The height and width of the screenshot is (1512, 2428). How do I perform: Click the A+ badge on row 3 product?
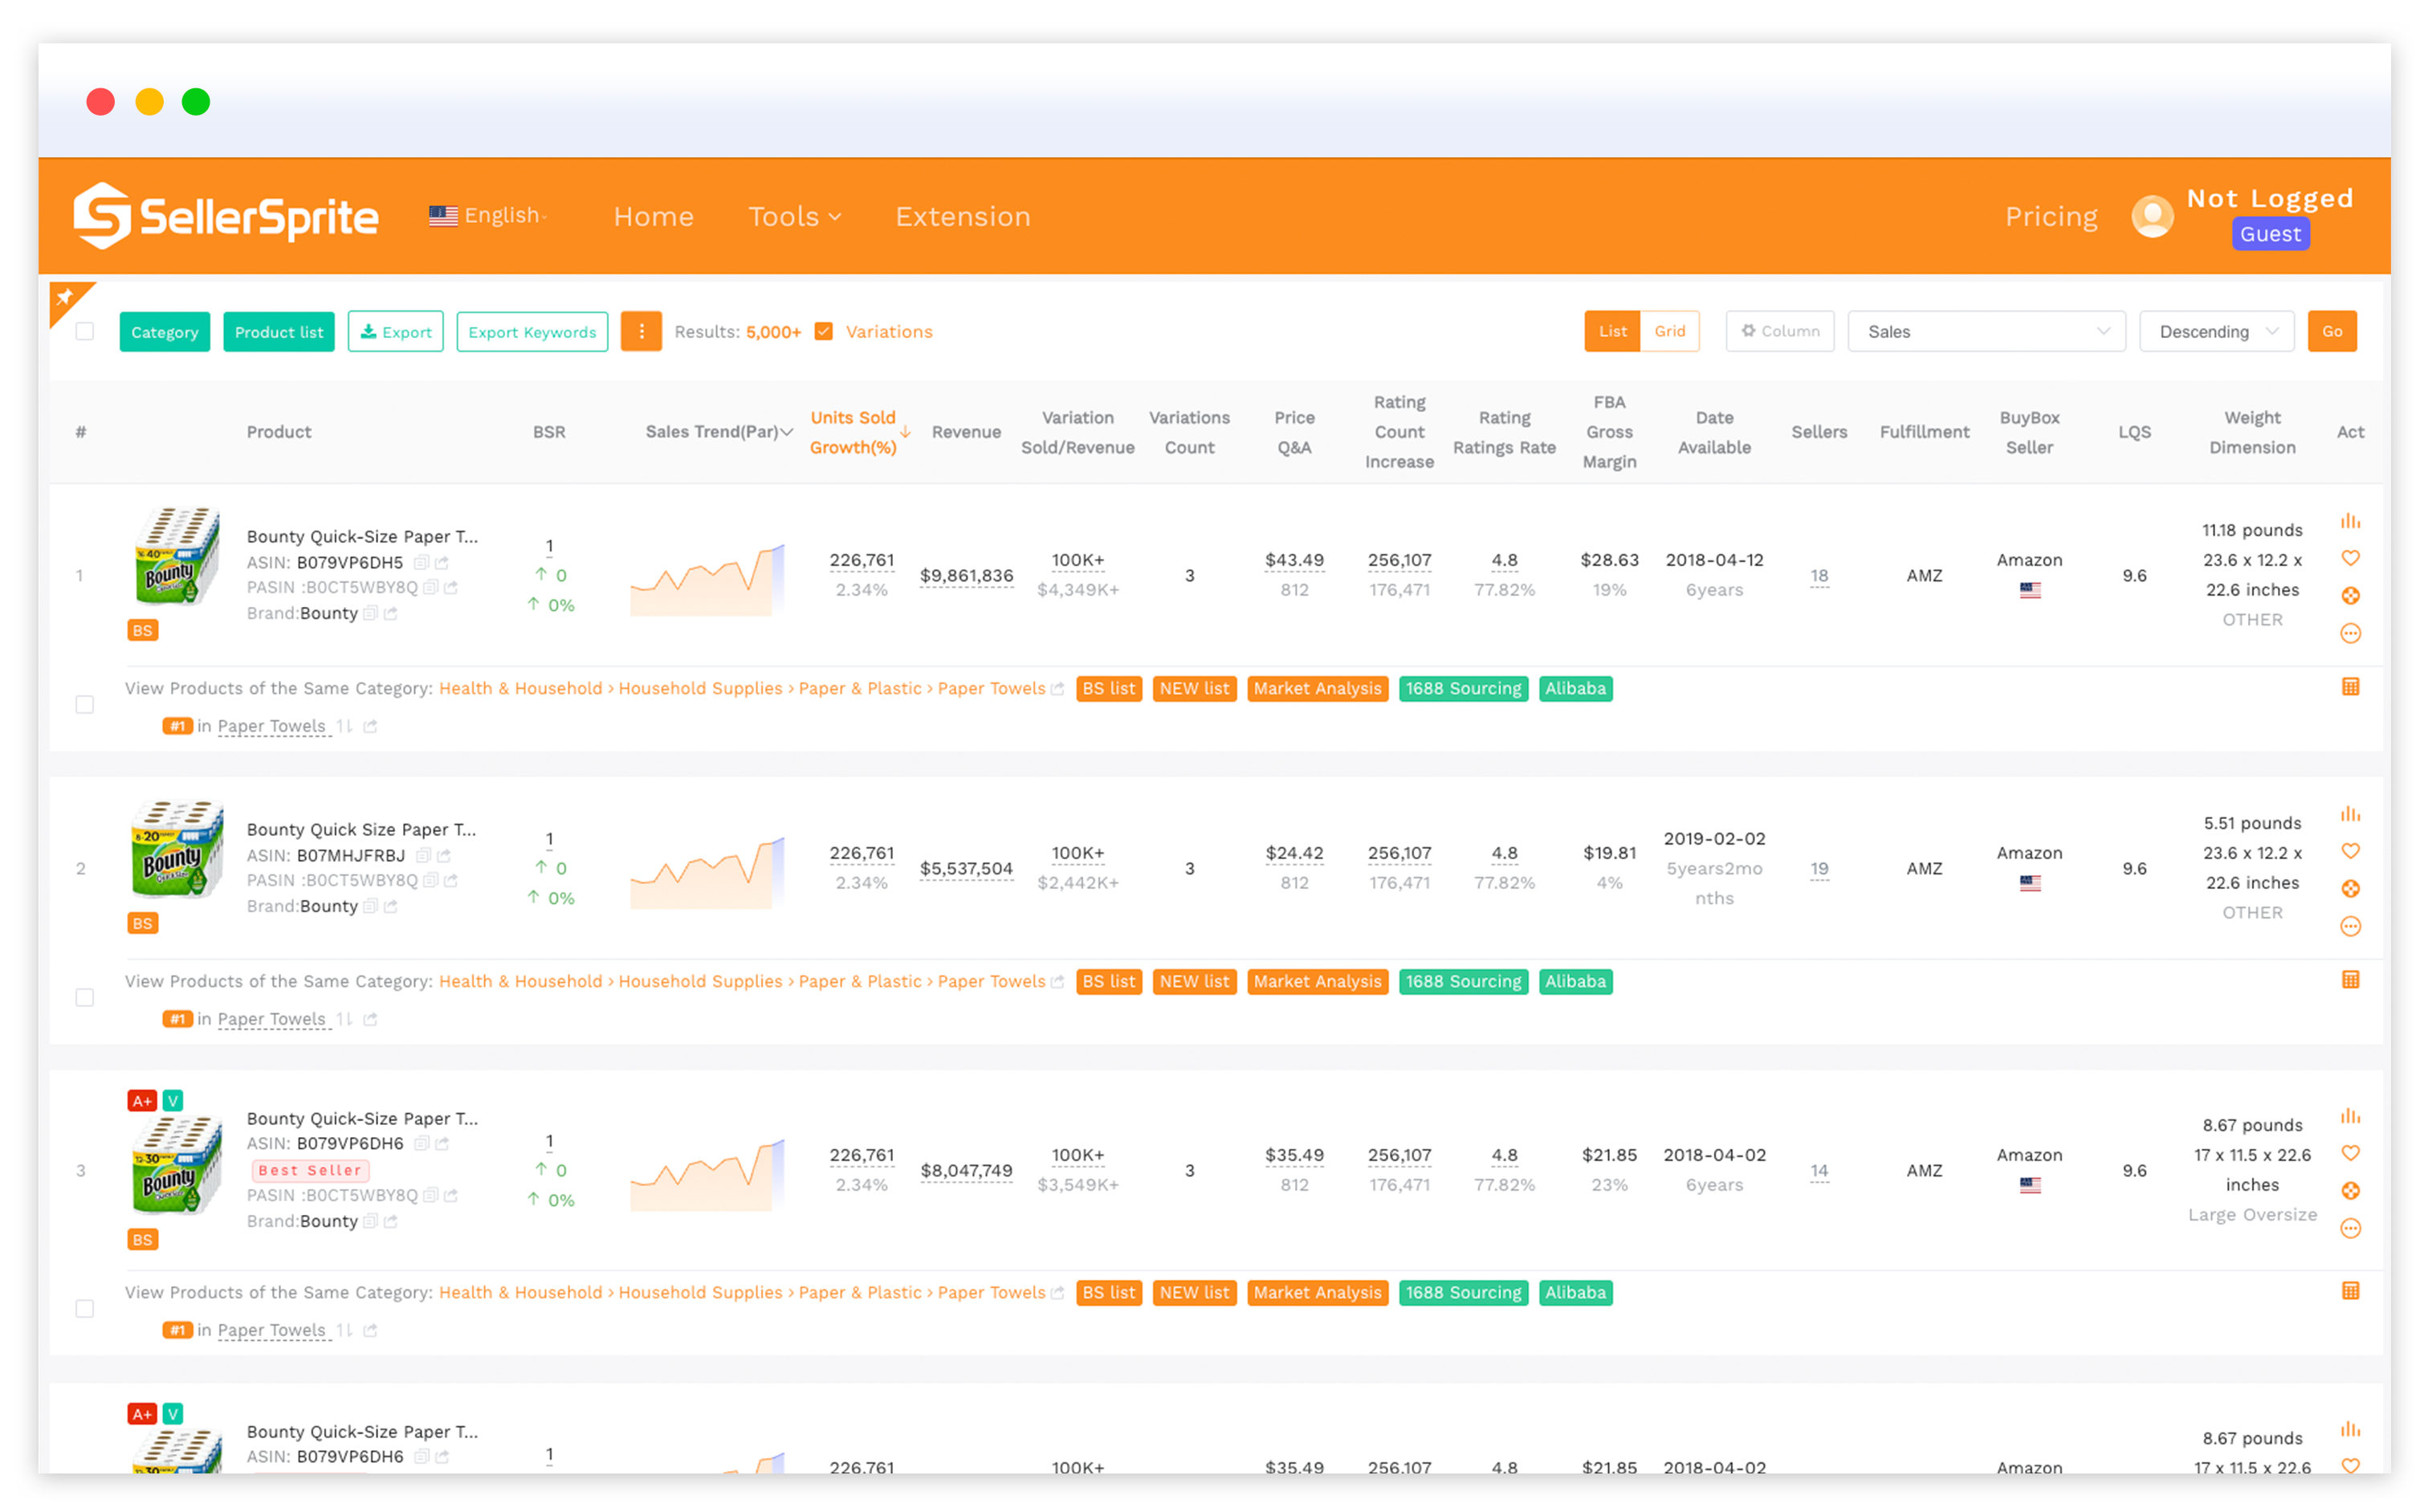tap(142, 1101)
